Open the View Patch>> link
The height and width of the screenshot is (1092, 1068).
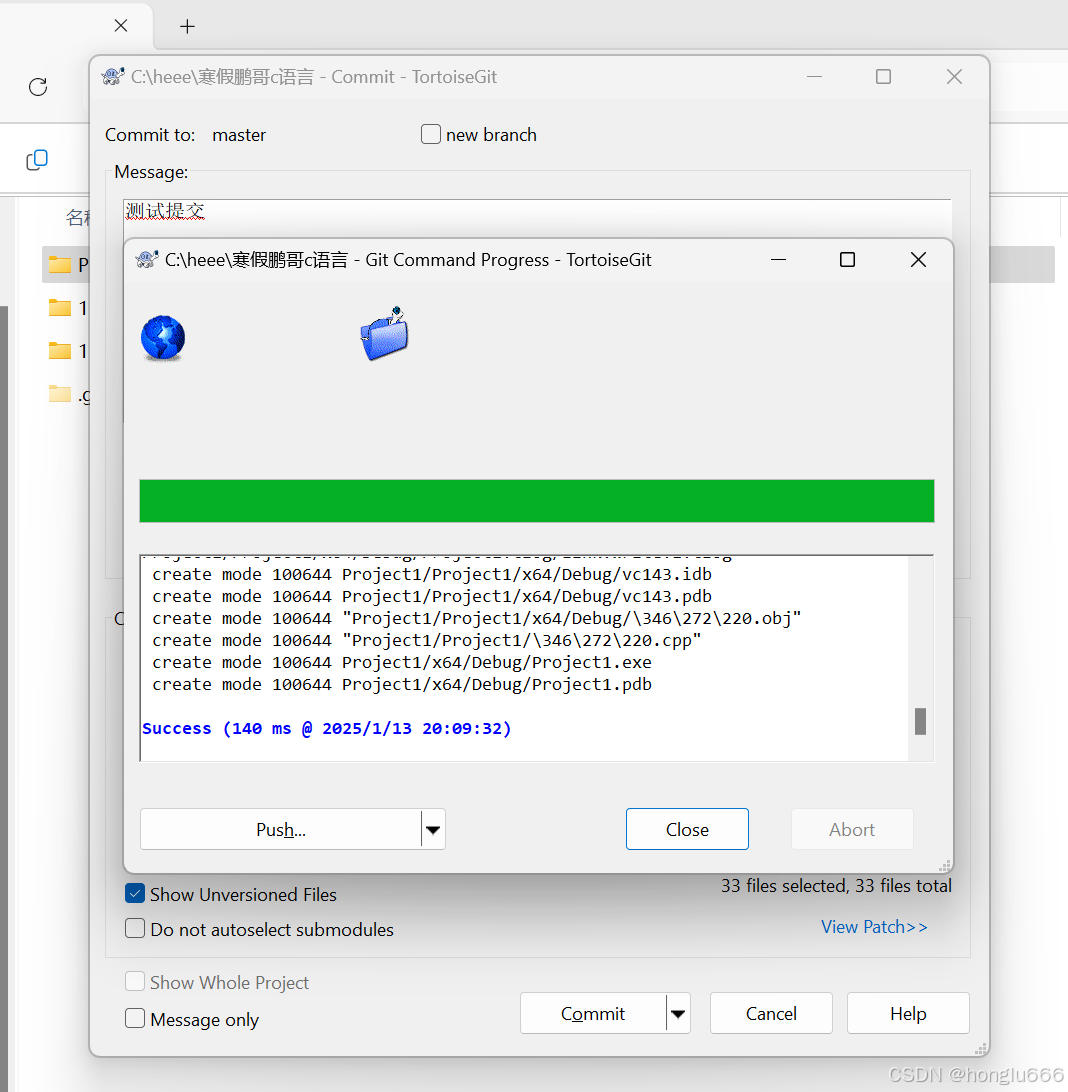[x=874, y=927]
